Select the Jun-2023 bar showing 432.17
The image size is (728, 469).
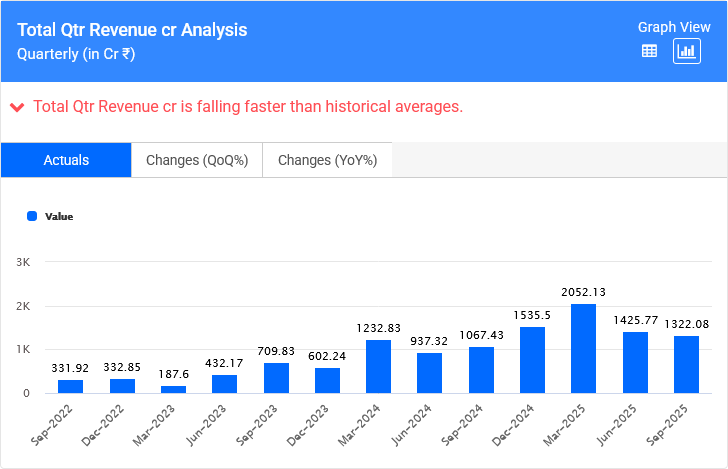coord(225,384)
